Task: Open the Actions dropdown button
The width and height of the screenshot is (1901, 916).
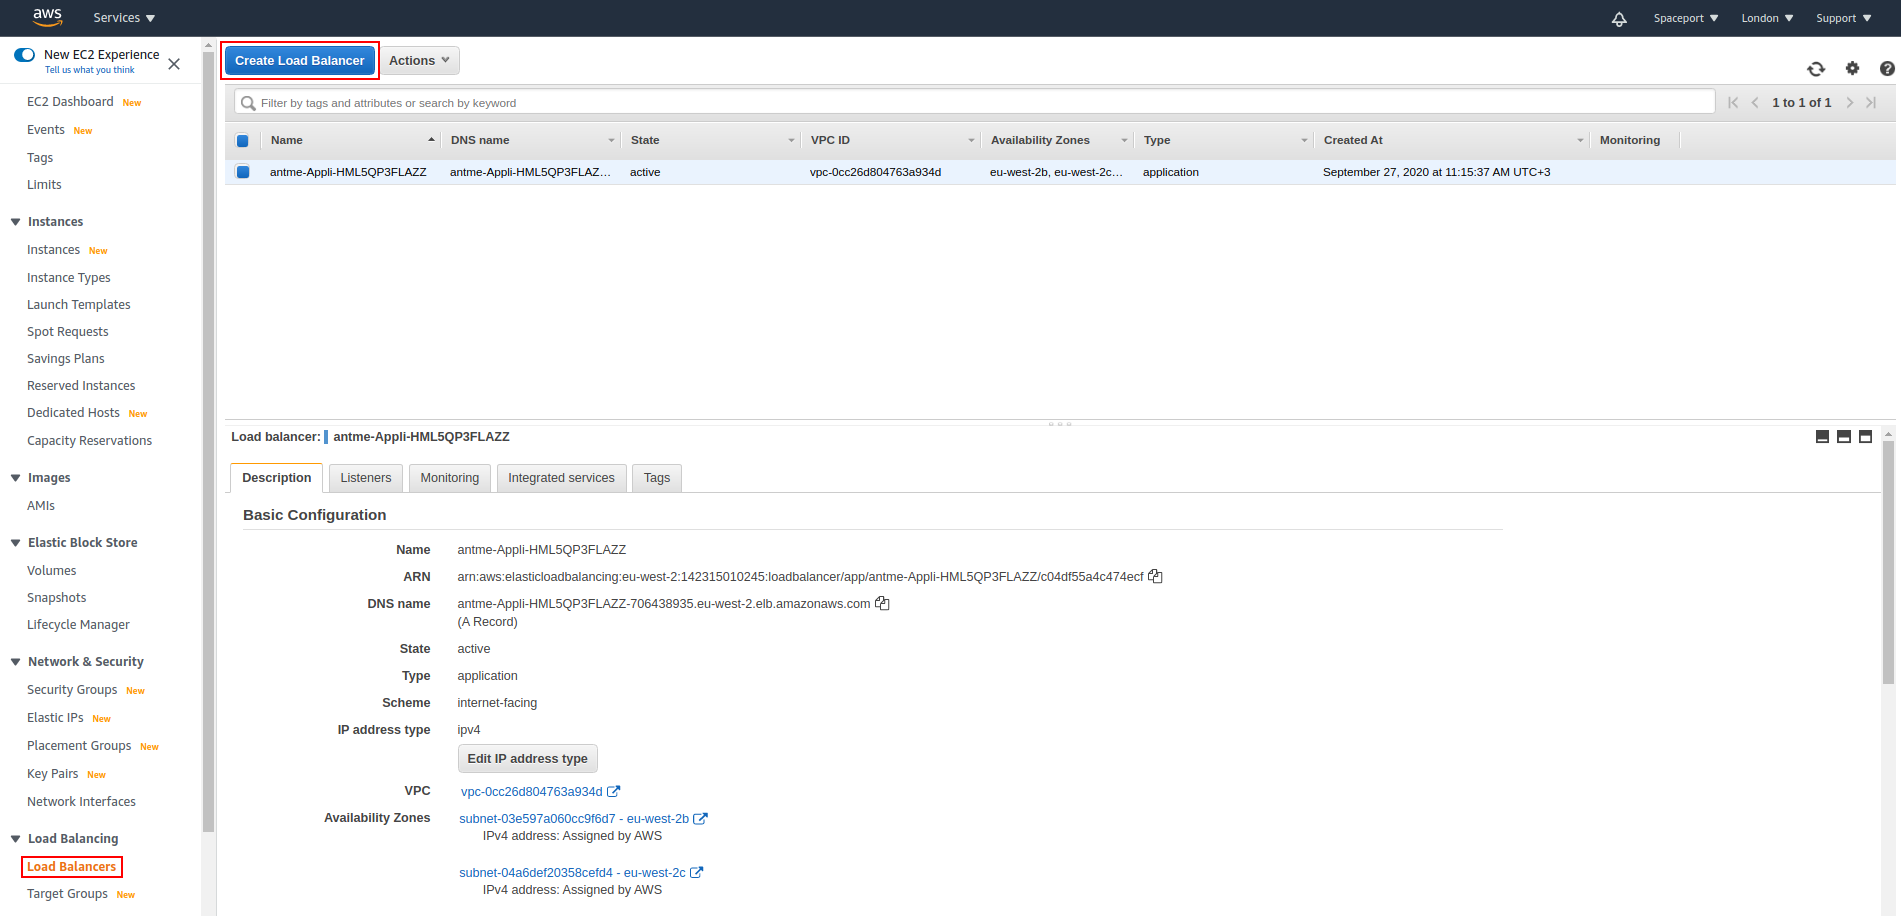Action: click(419, 60)
